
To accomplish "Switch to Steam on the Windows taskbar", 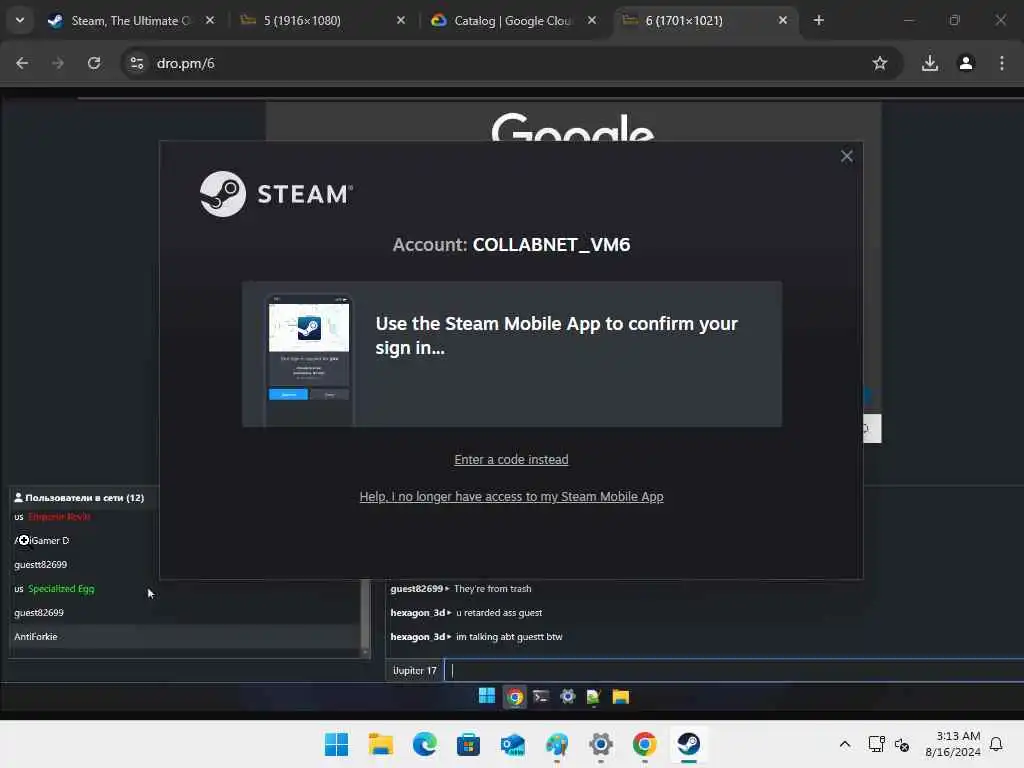I will (x=688, y=744).
